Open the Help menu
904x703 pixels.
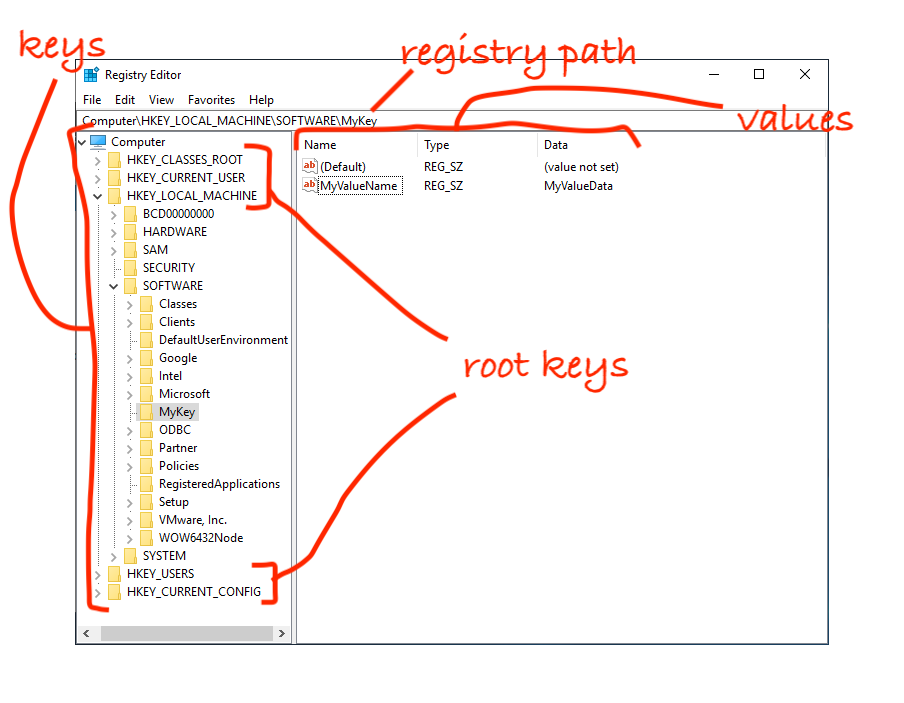click(261, 100)
